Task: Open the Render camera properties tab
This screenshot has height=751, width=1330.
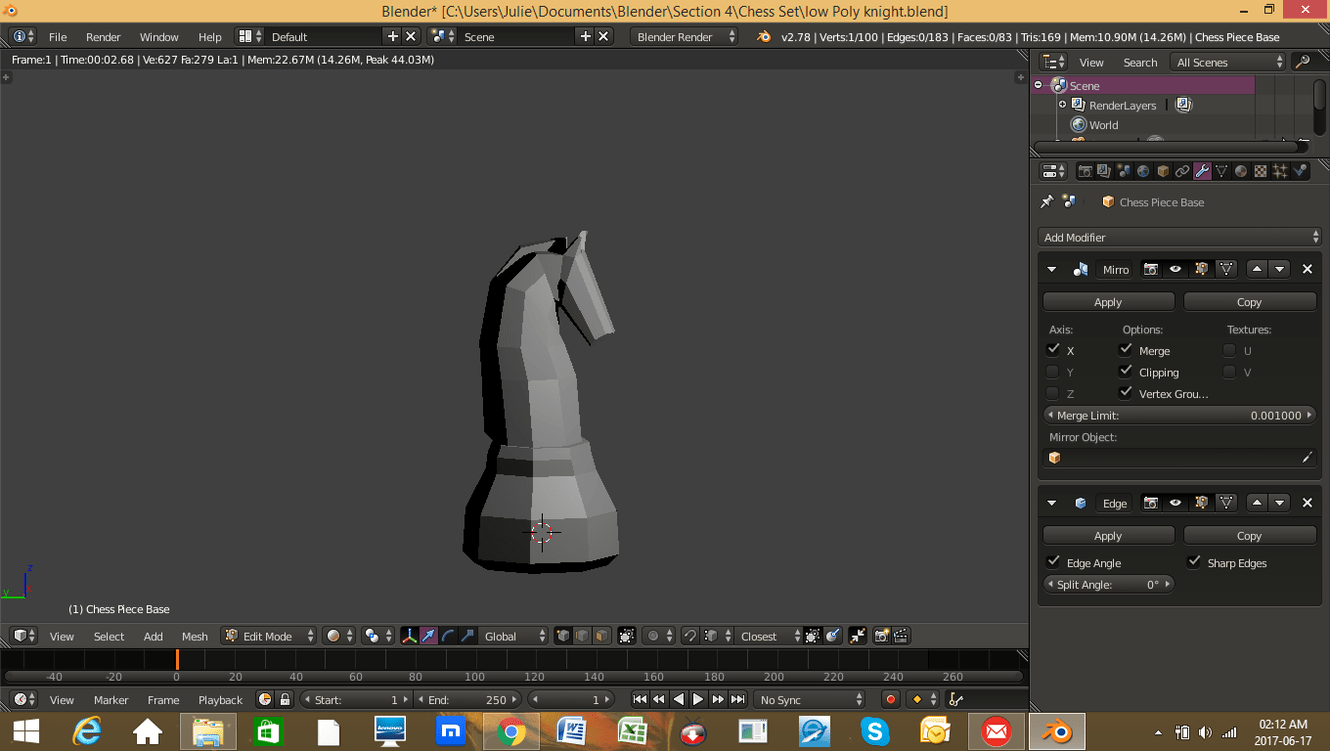Action: [x=1085, y=171]
